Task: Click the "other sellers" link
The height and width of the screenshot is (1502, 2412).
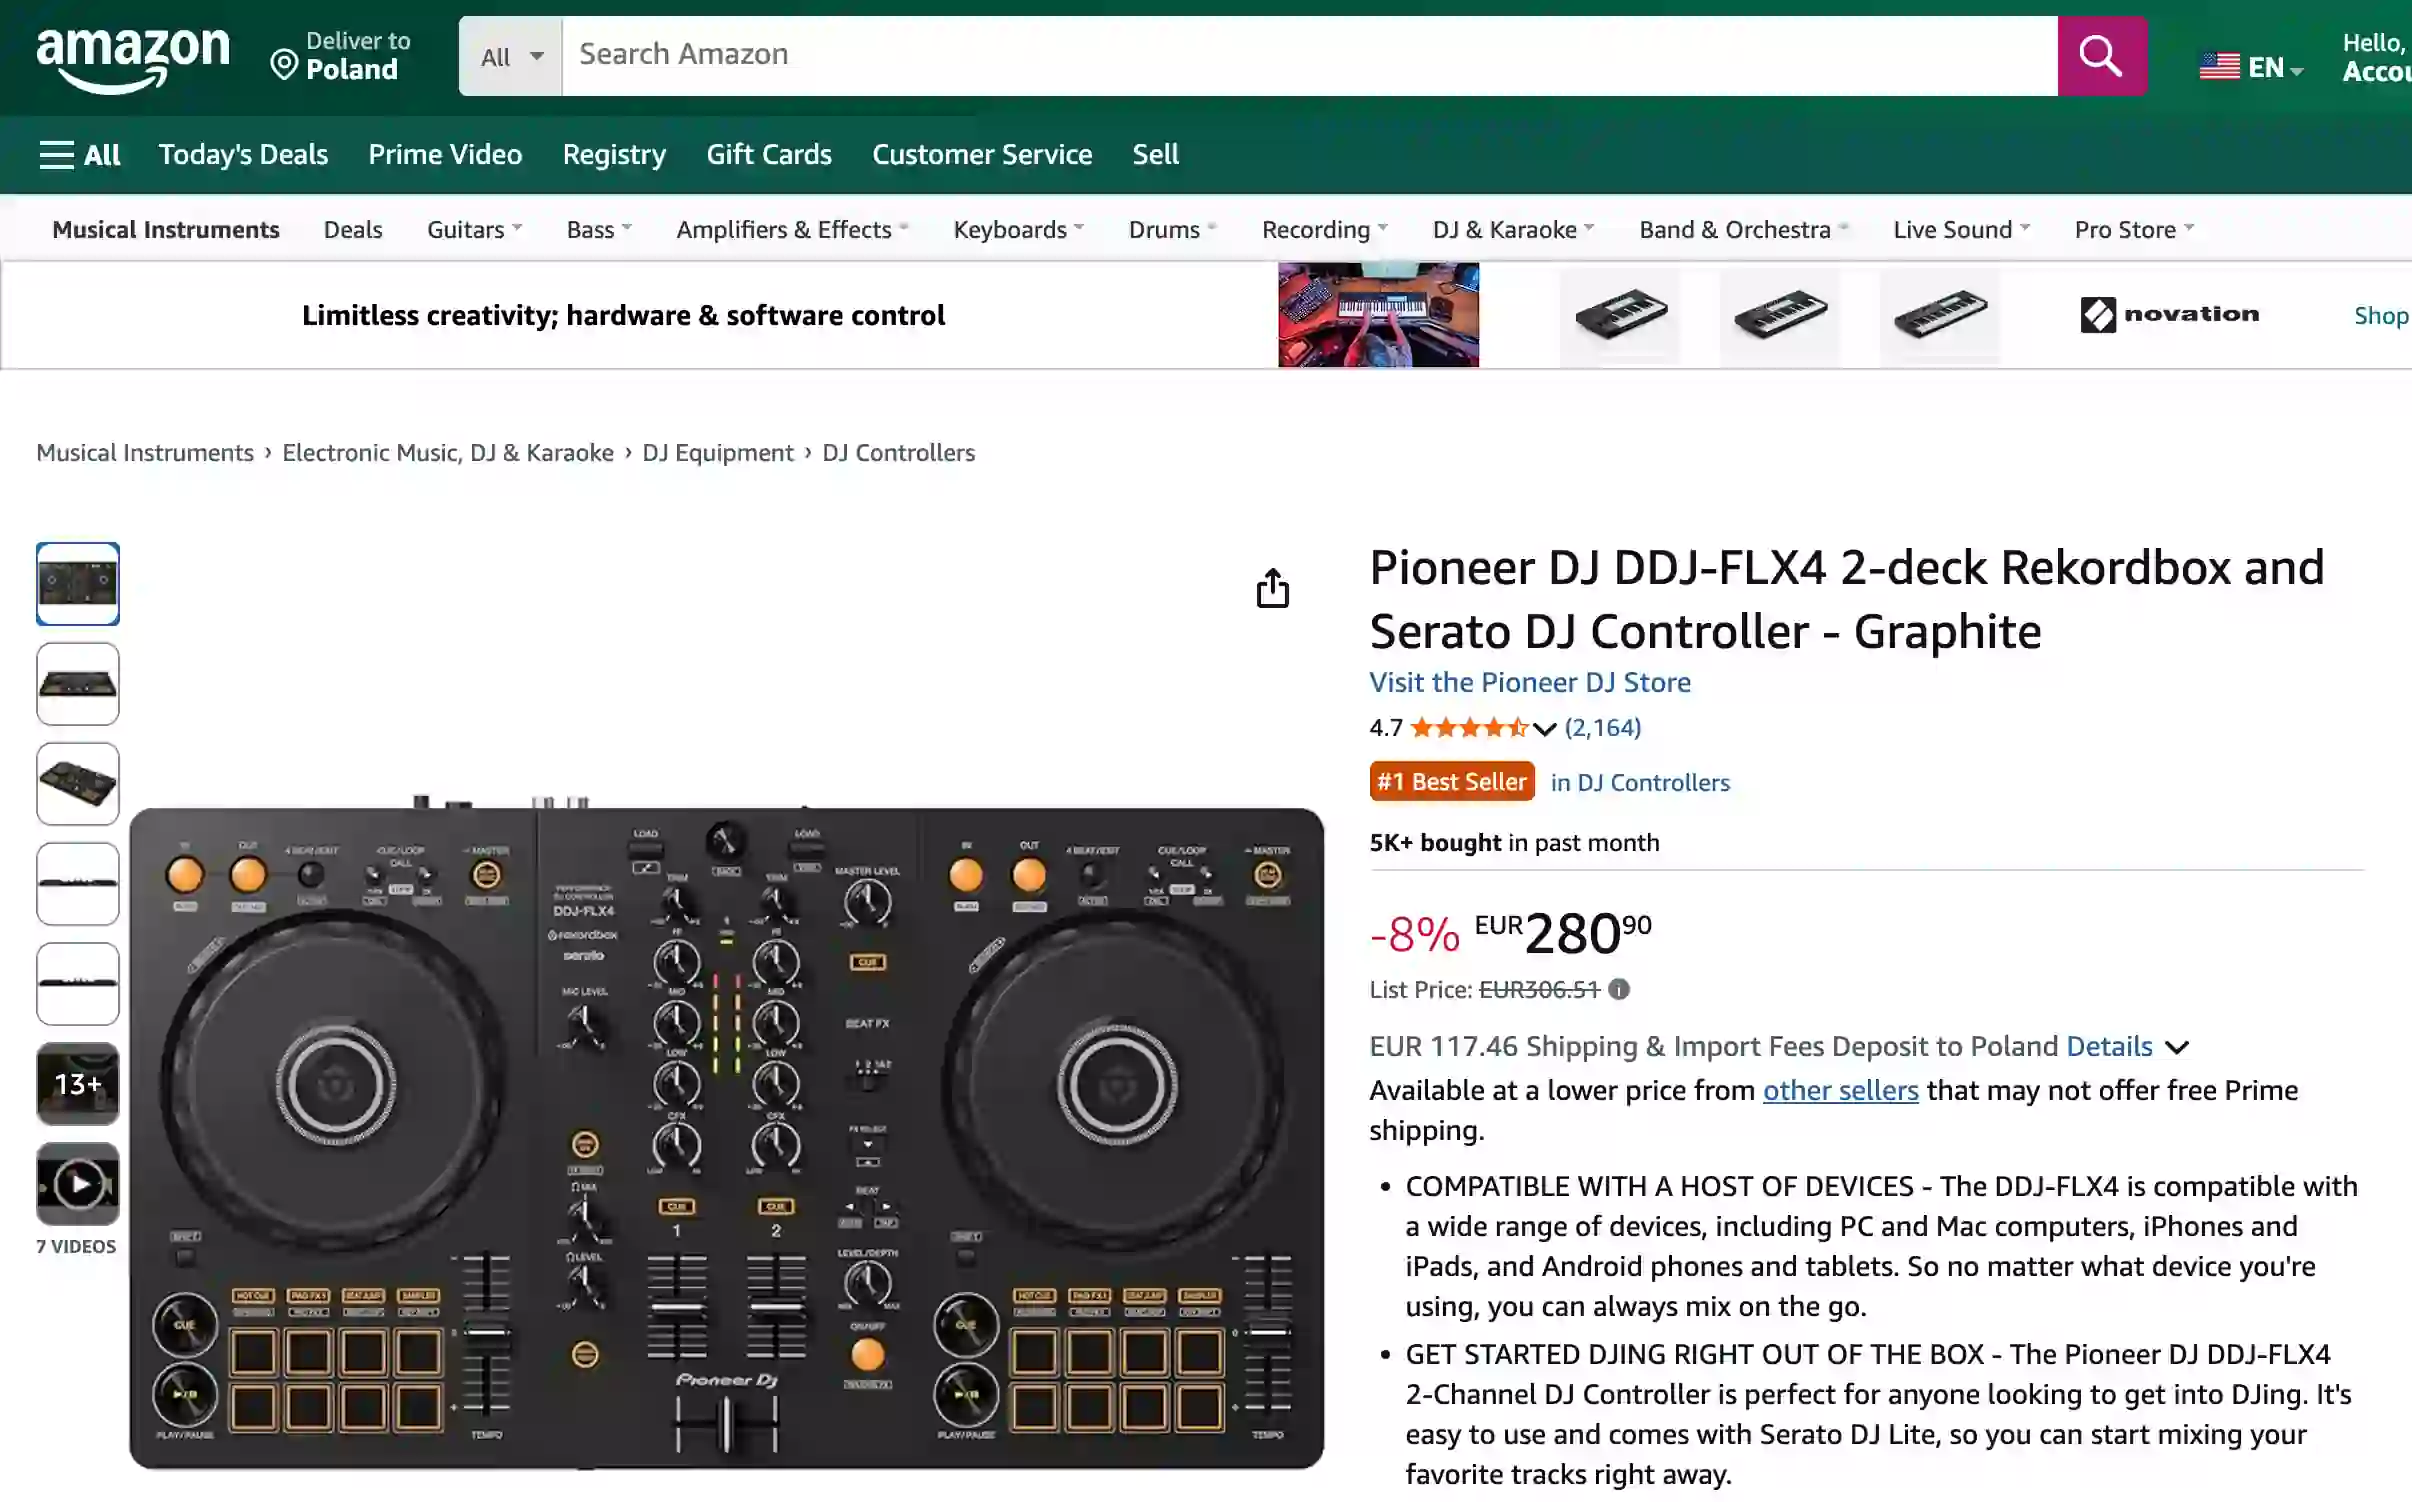Action: (x=1840, y=1090)
